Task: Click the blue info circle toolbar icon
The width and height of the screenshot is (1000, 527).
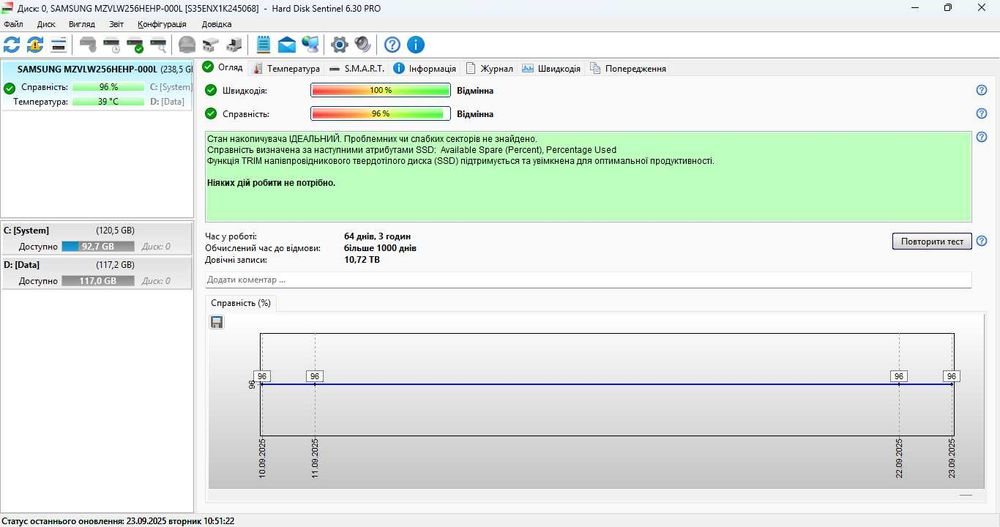Action: pos(416,45)
